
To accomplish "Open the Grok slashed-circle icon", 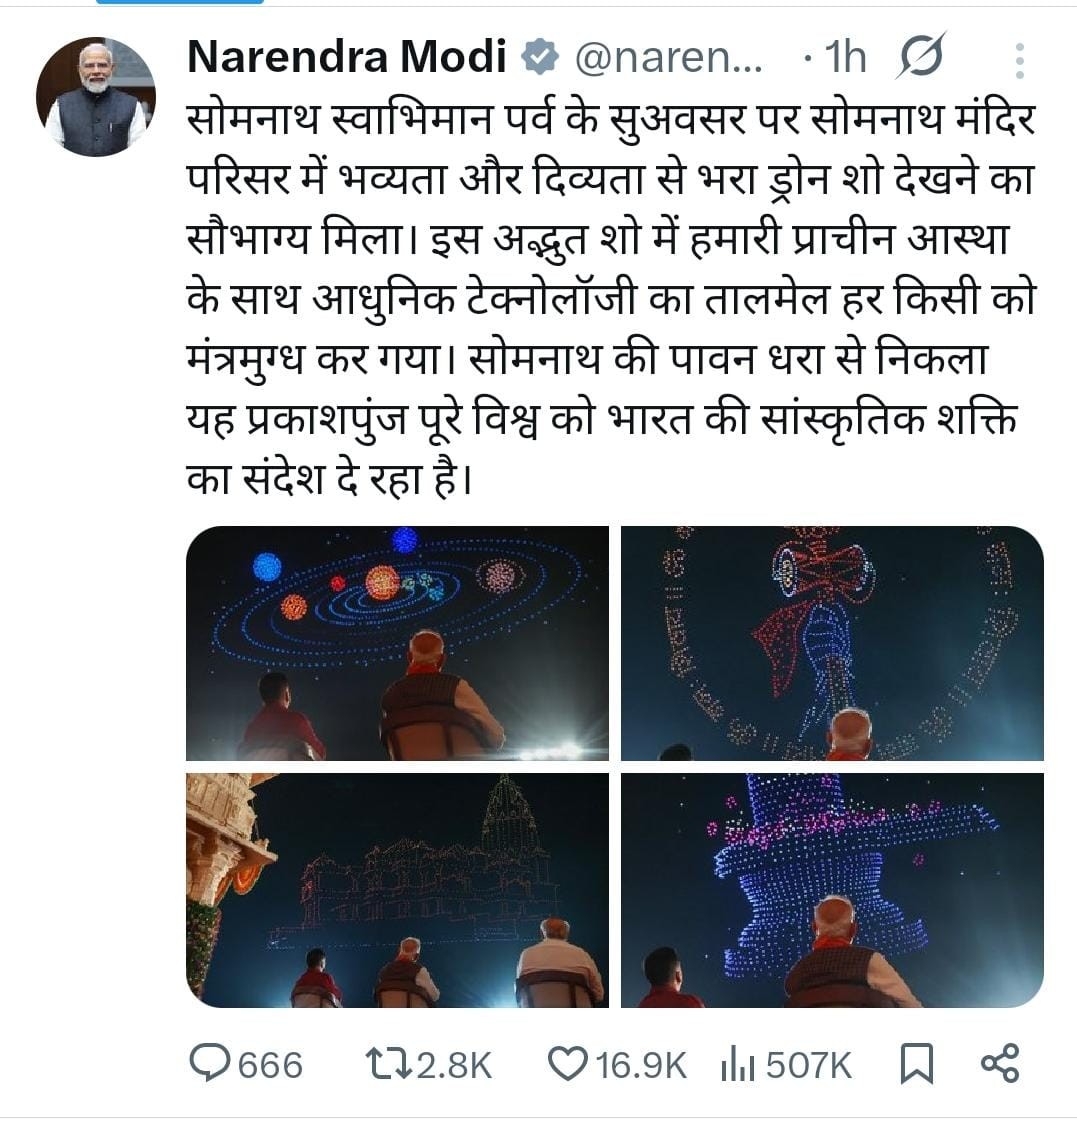I will pos(919,59).
